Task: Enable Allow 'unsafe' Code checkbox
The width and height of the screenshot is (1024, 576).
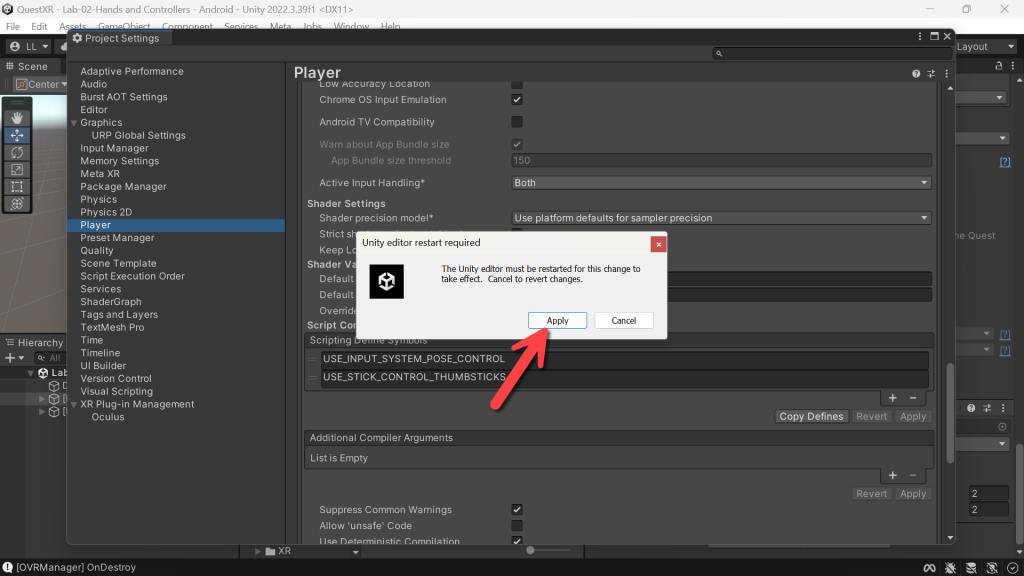Action: [x=517, y=526]
